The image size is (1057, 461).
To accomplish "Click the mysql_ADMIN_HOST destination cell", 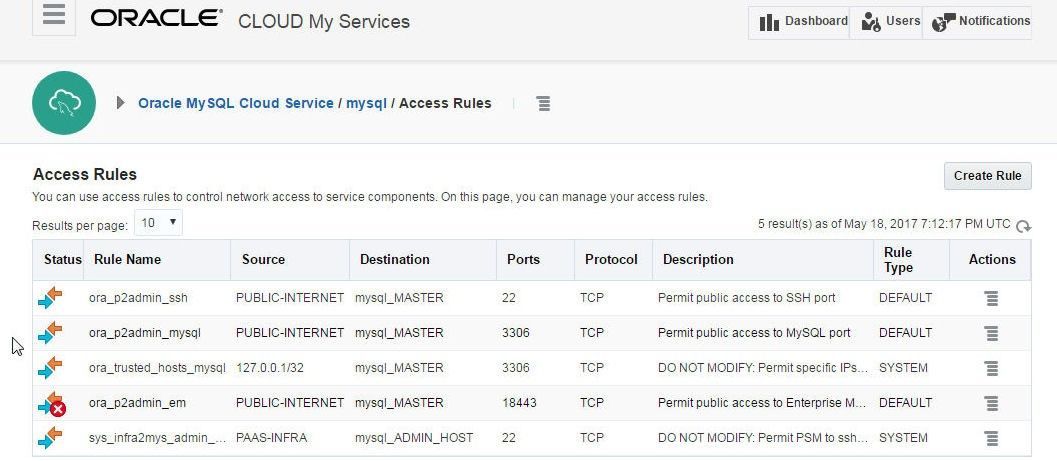I will 414,438.
